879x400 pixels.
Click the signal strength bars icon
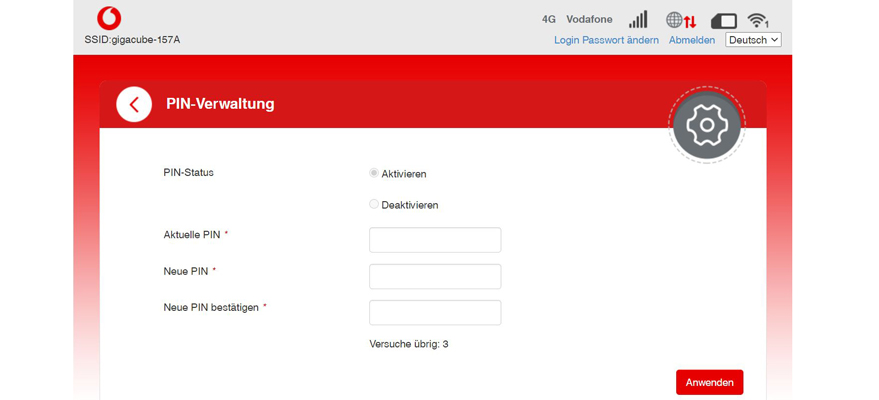(638, 20)
